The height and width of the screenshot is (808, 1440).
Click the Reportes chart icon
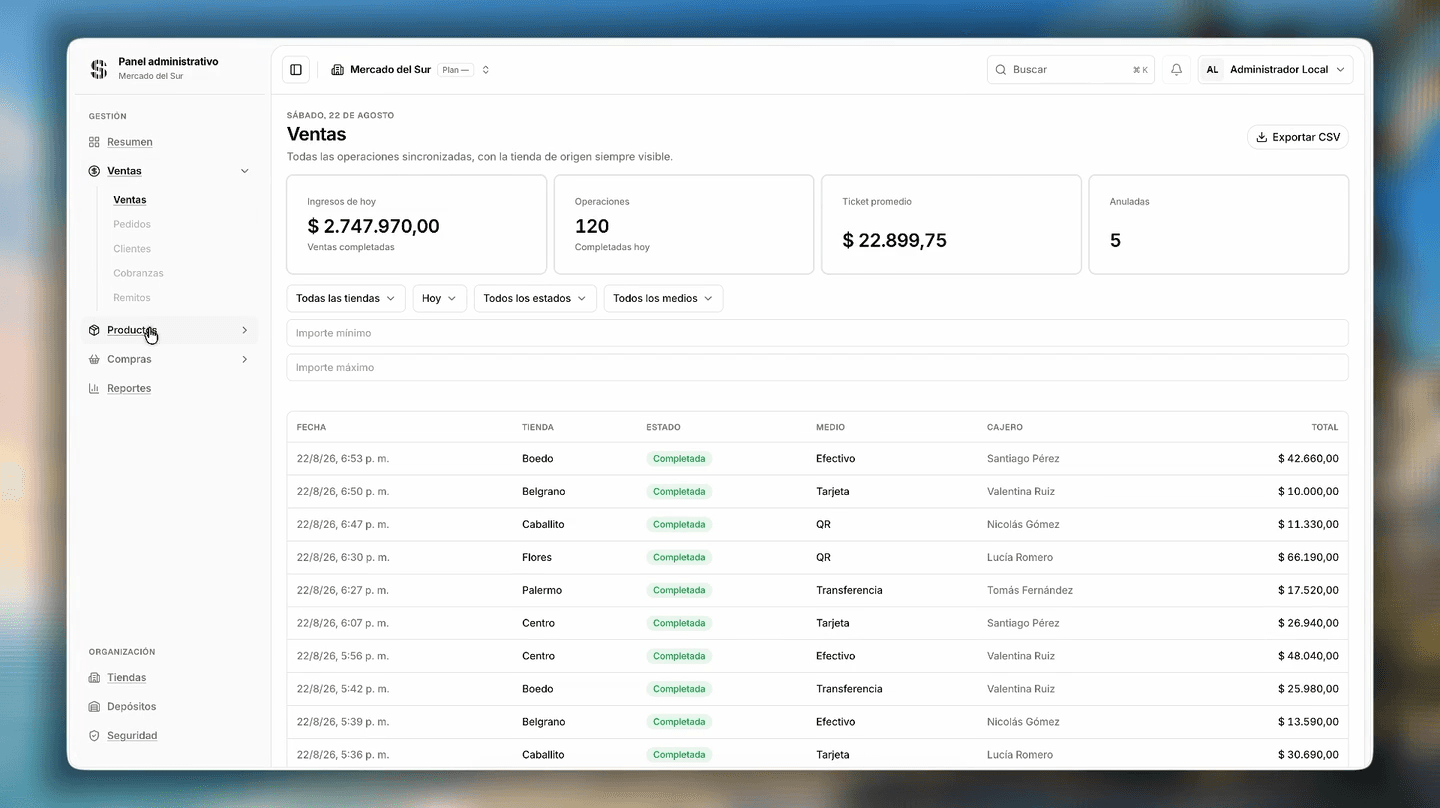(x=94, y=388)
